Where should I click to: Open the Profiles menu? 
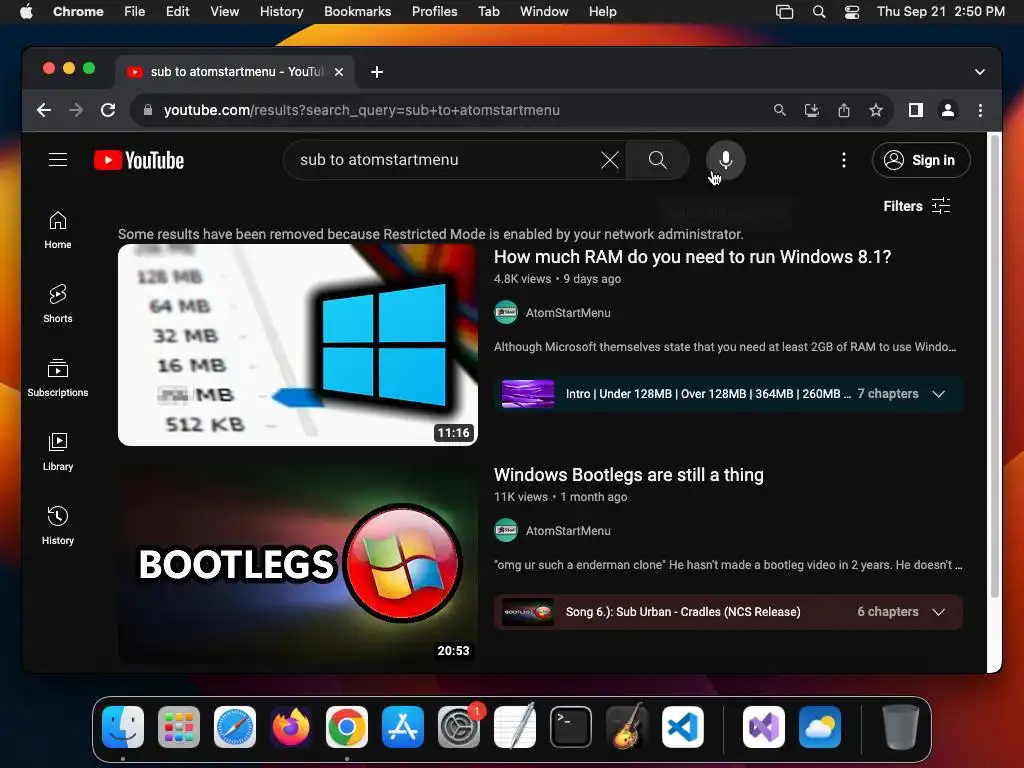point(434,12)
